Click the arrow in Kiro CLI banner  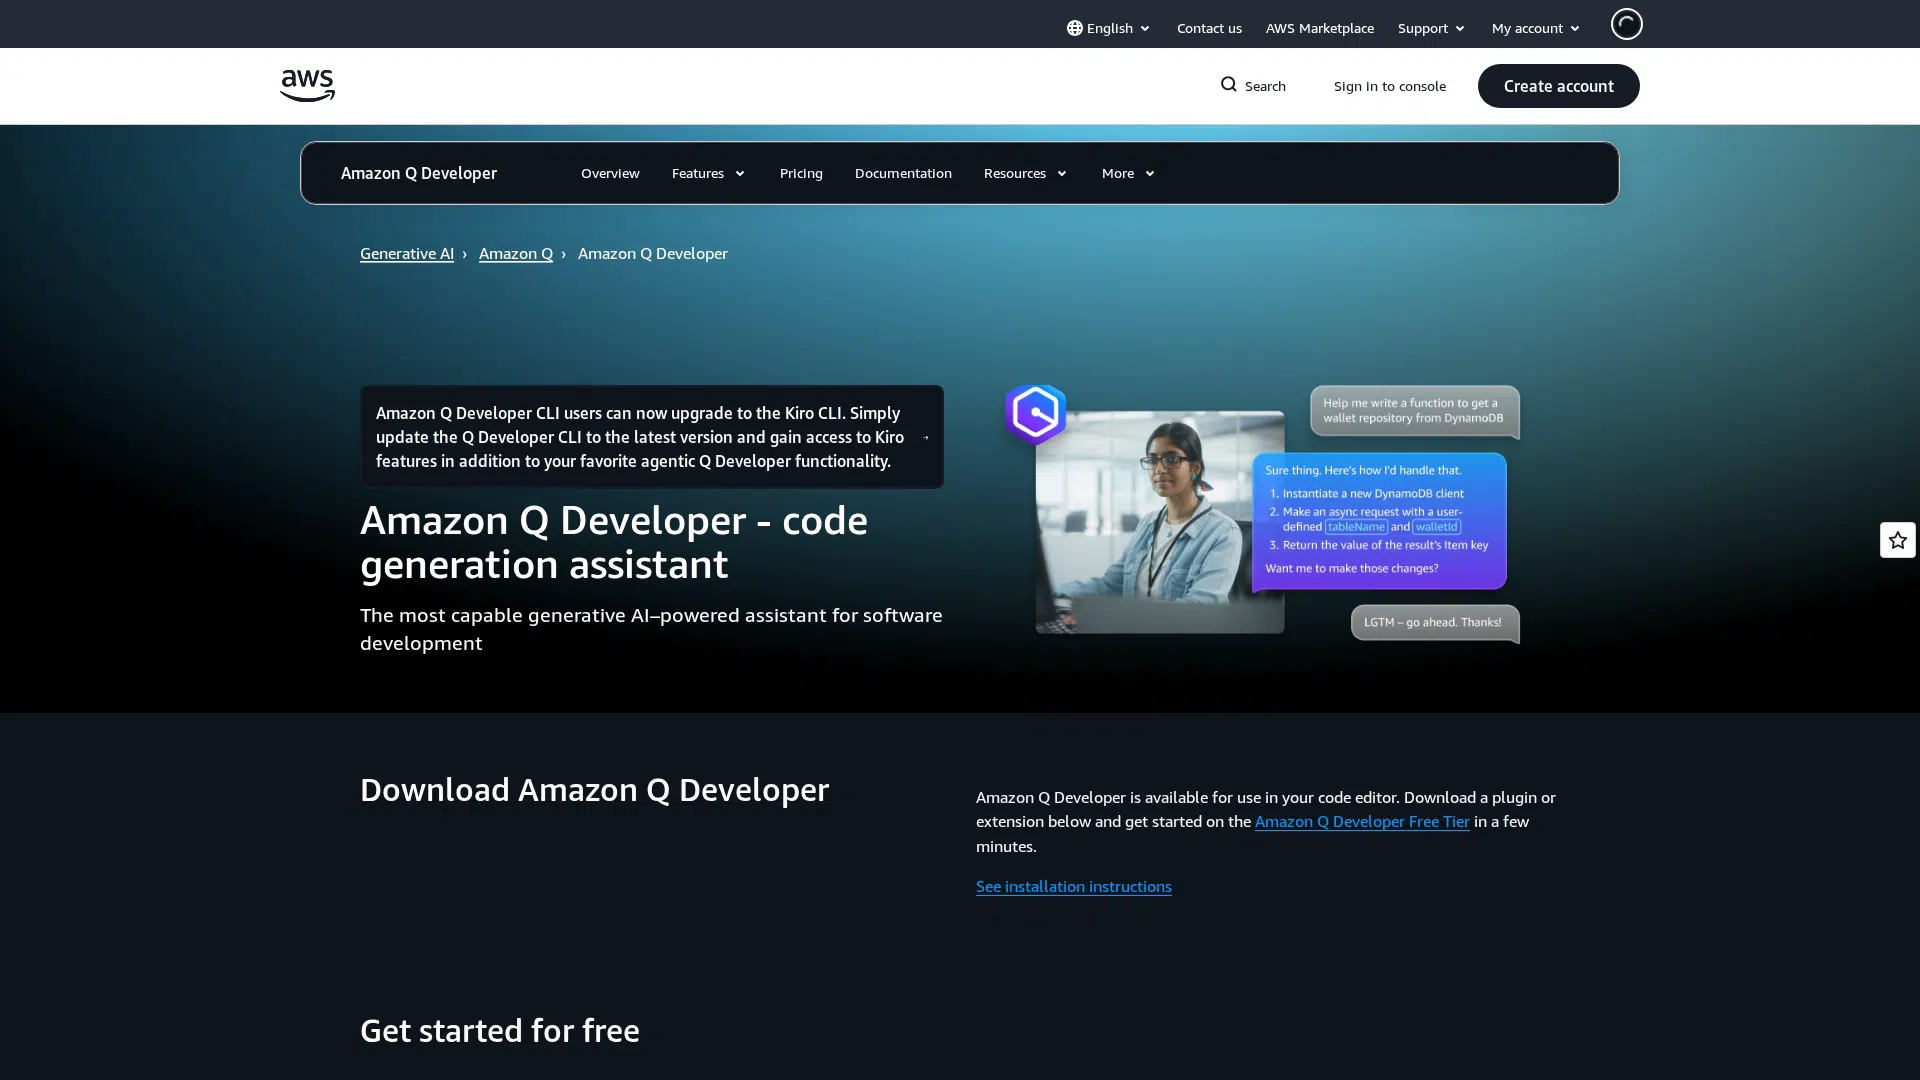[x=926, y=437]
